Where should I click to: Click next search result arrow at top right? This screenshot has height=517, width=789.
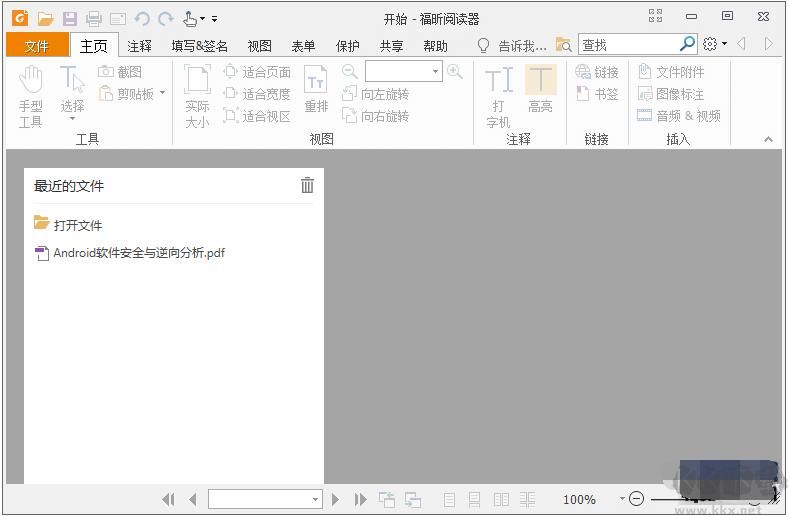pyautogui.click(x=768, y=44)
